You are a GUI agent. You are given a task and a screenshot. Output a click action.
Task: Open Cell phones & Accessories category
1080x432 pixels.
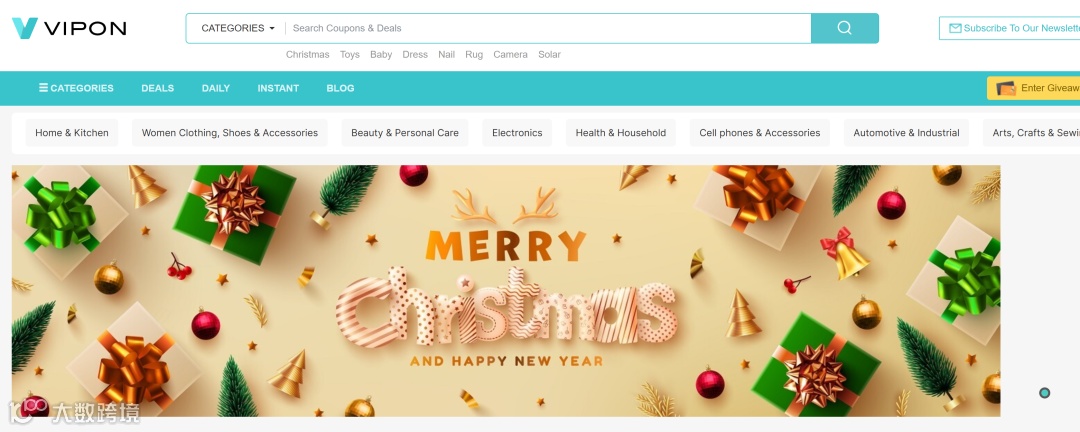tap(760, 133)
